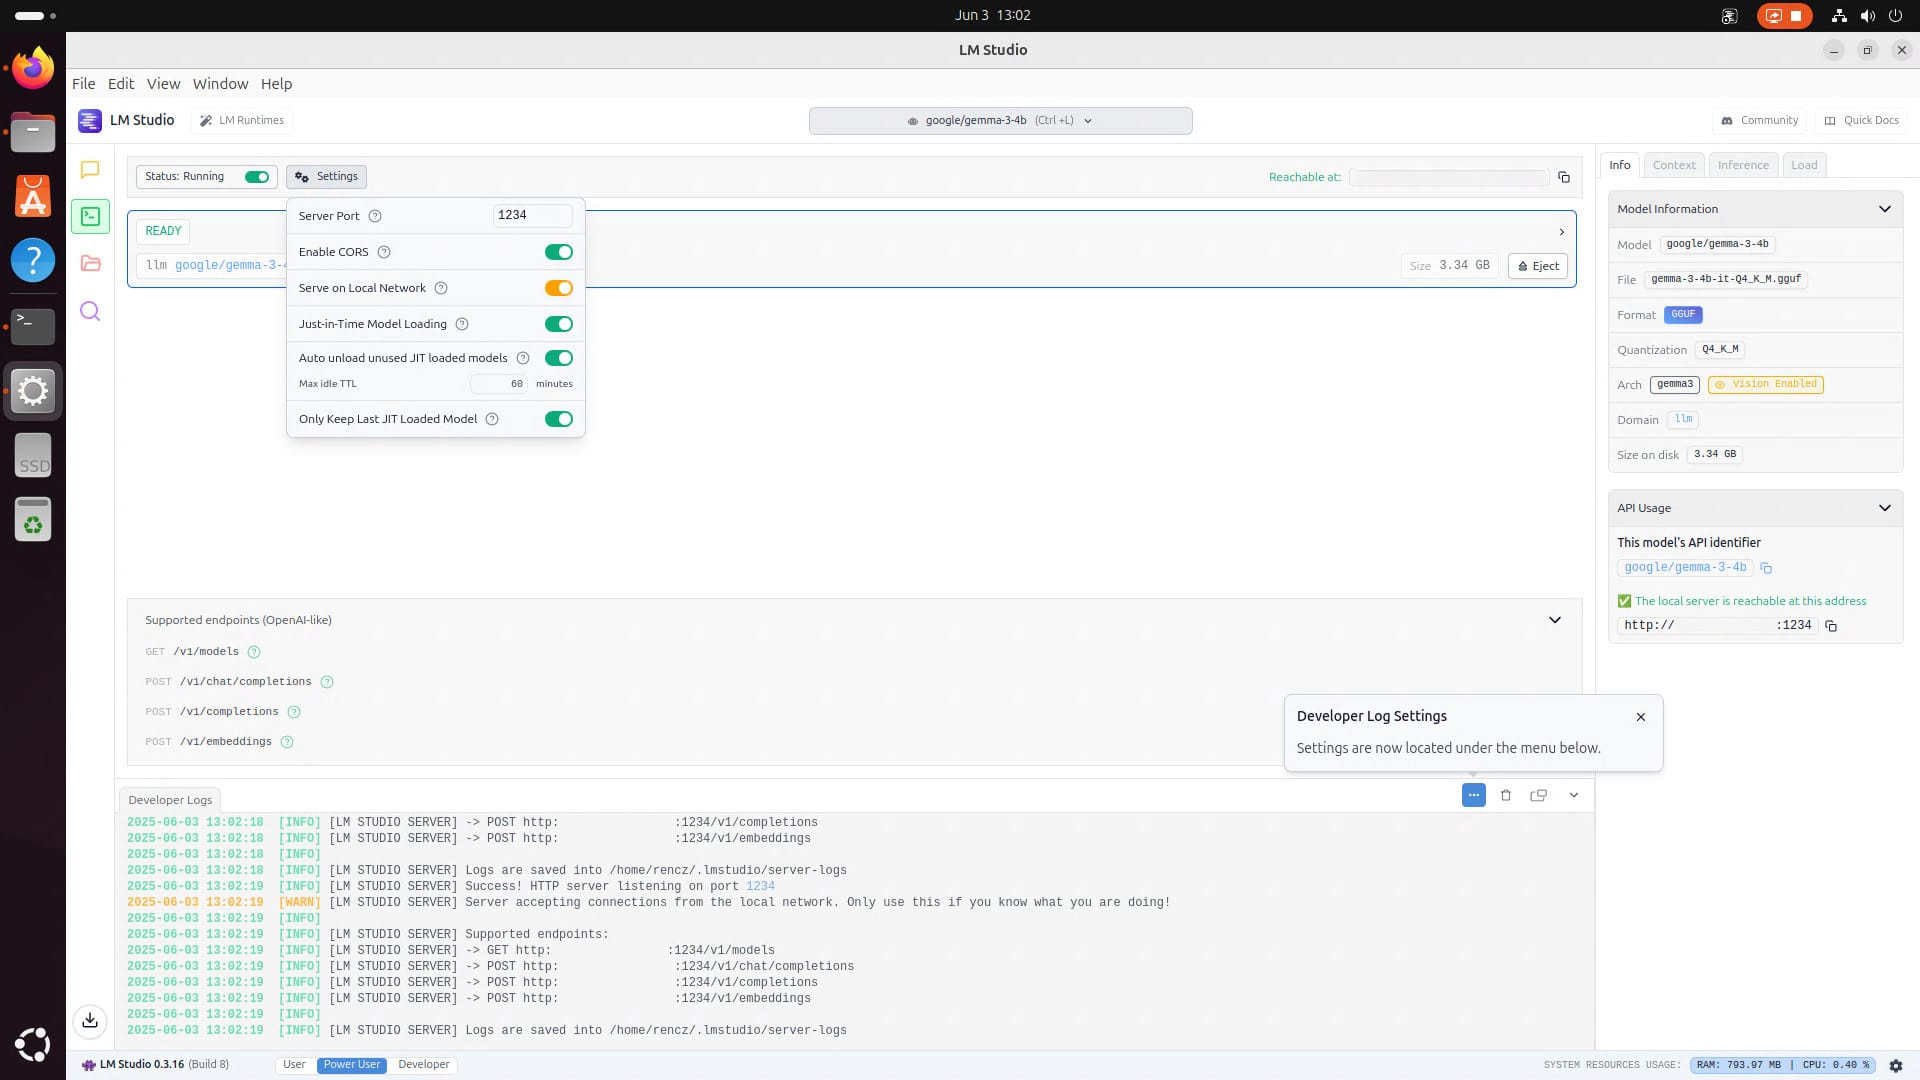Open the Chat view in sidebar

tap(90, 170)
